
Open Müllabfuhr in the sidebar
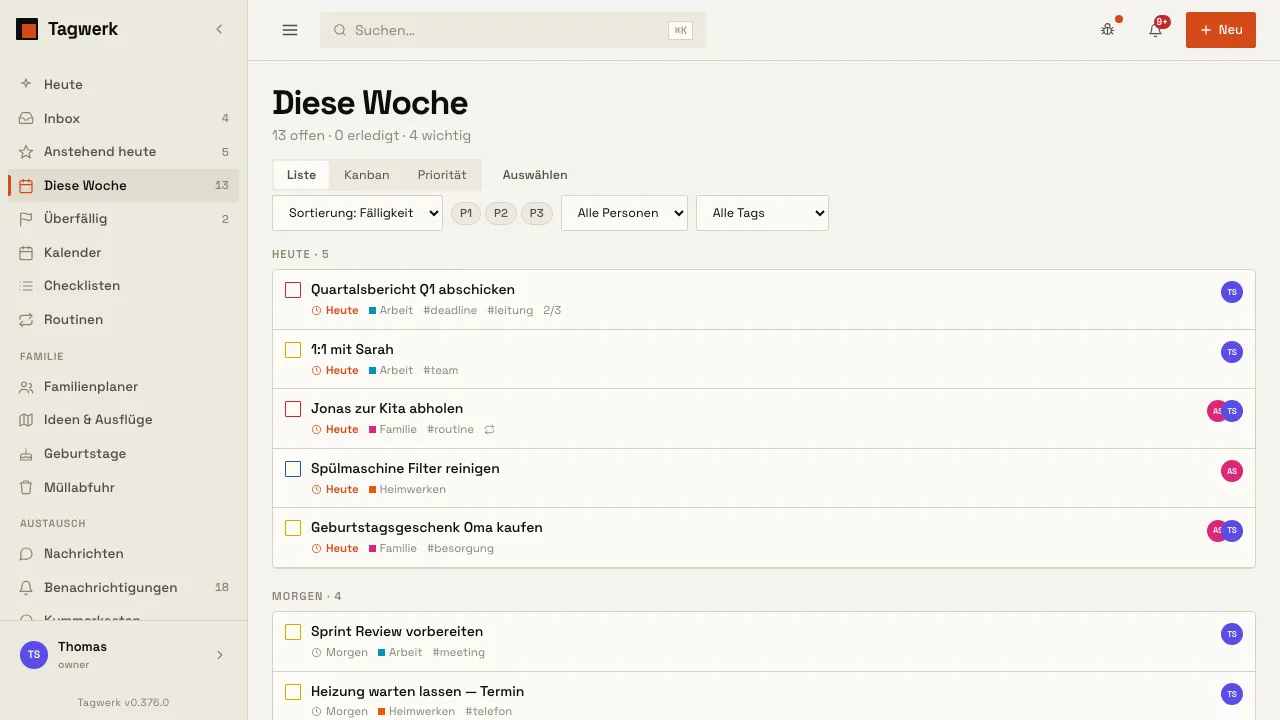[x=124, y=488]
